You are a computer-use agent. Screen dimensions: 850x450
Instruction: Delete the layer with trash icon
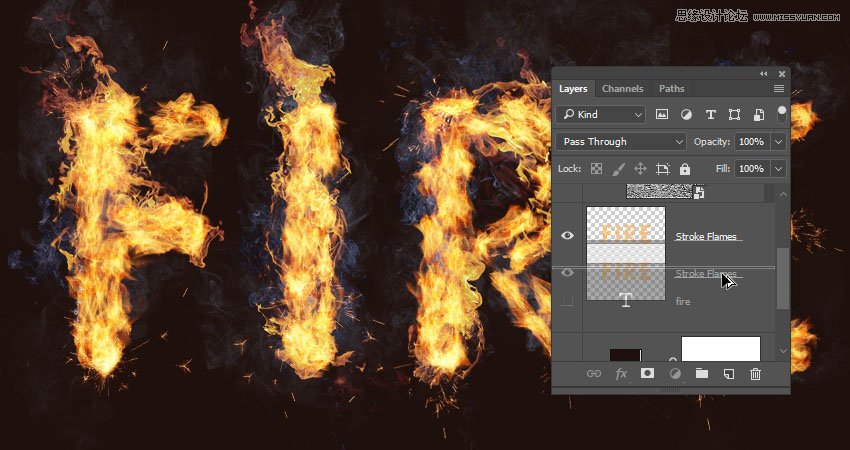755,373
